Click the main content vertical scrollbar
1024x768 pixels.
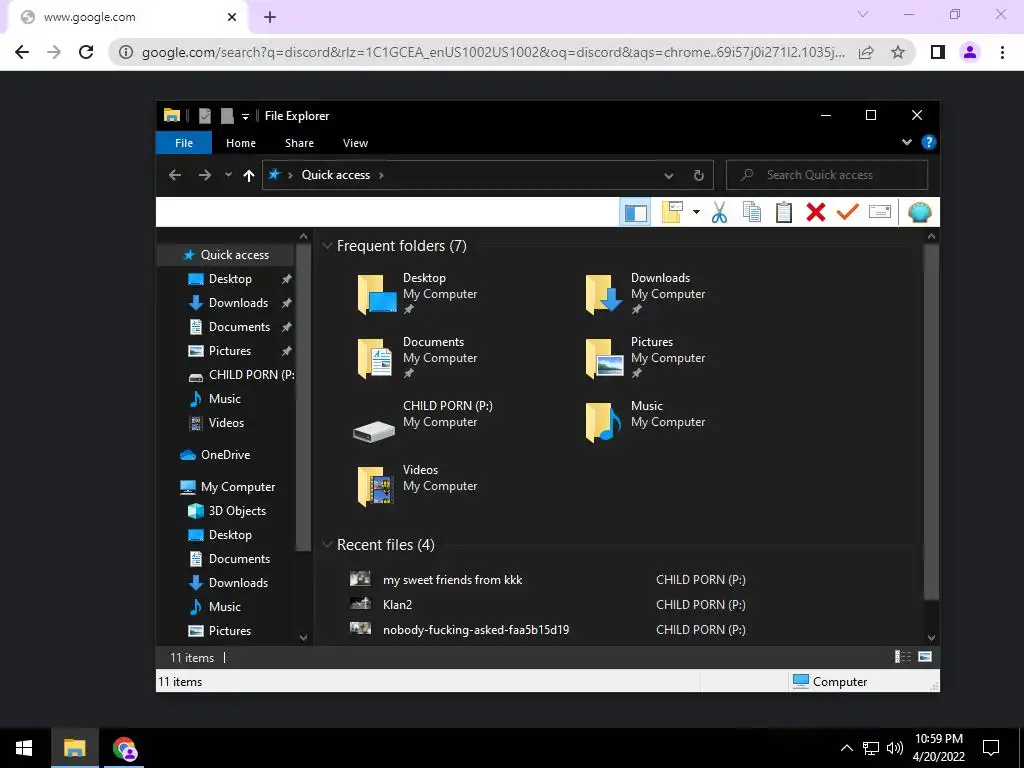coord(931,421)
